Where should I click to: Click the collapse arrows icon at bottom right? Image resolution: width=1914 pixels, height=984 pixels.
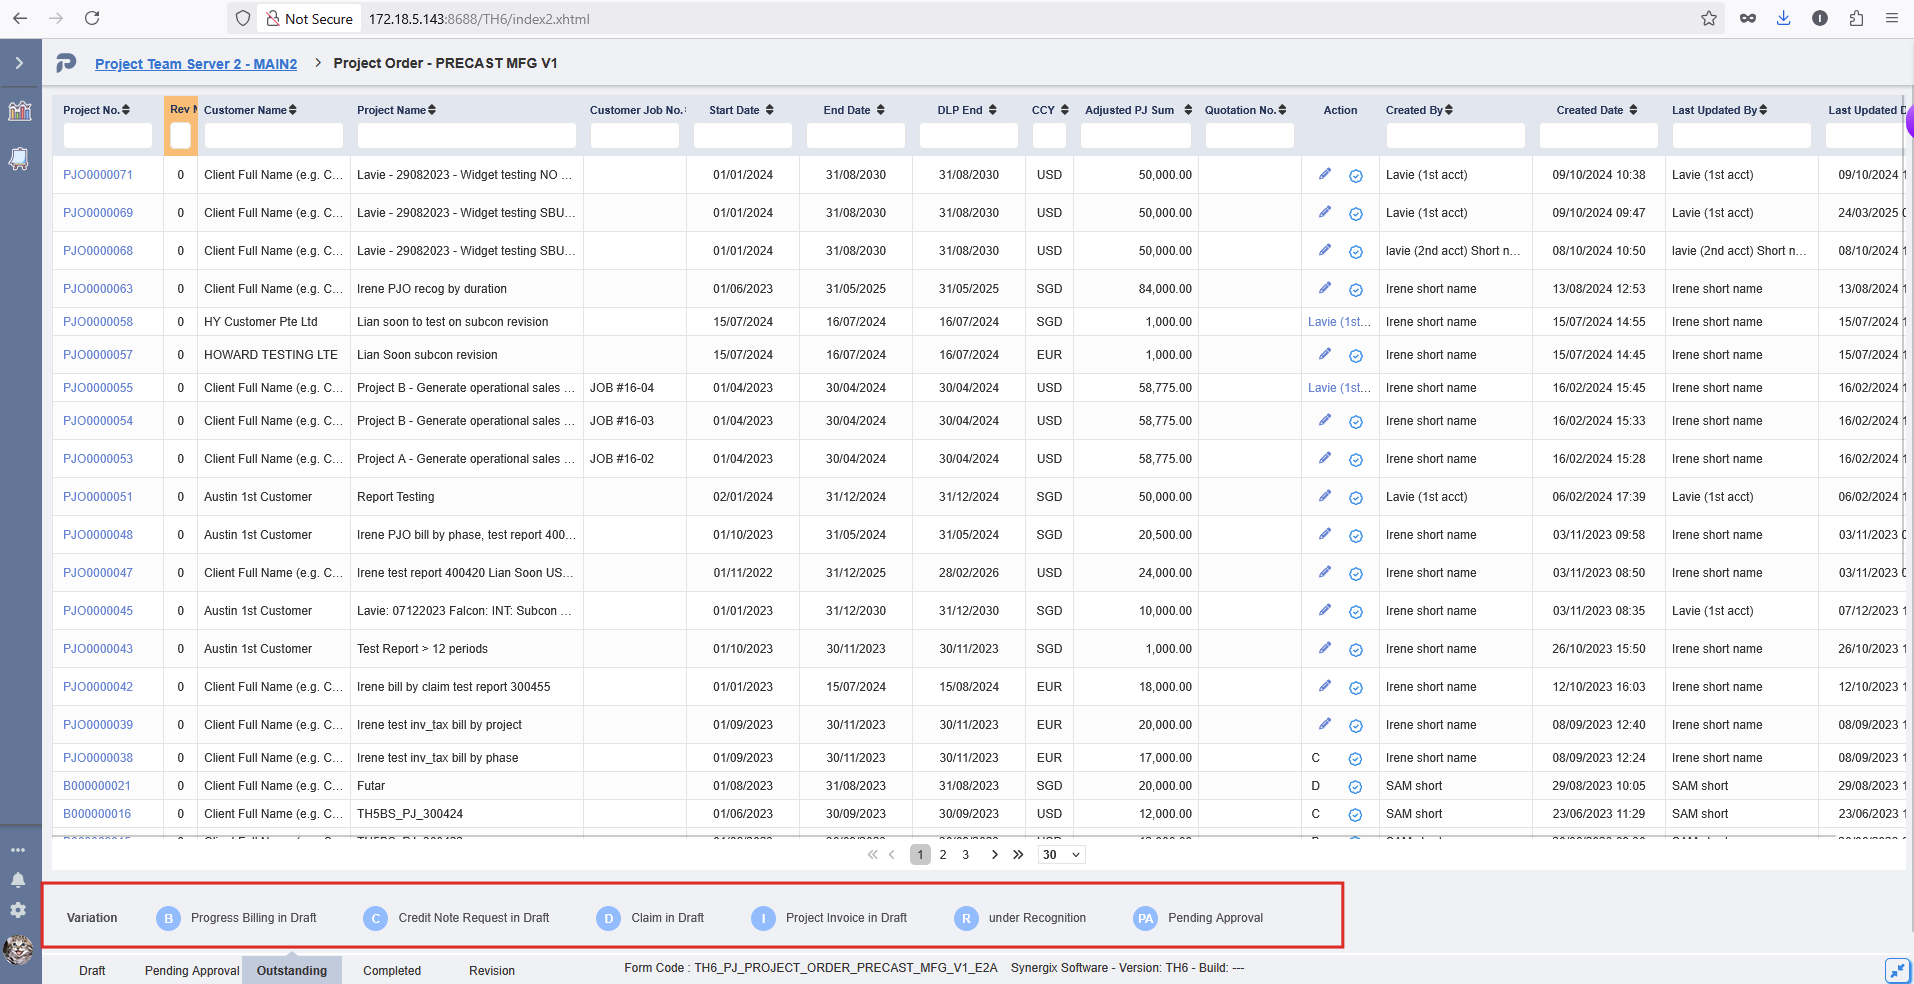point(1896,970)
